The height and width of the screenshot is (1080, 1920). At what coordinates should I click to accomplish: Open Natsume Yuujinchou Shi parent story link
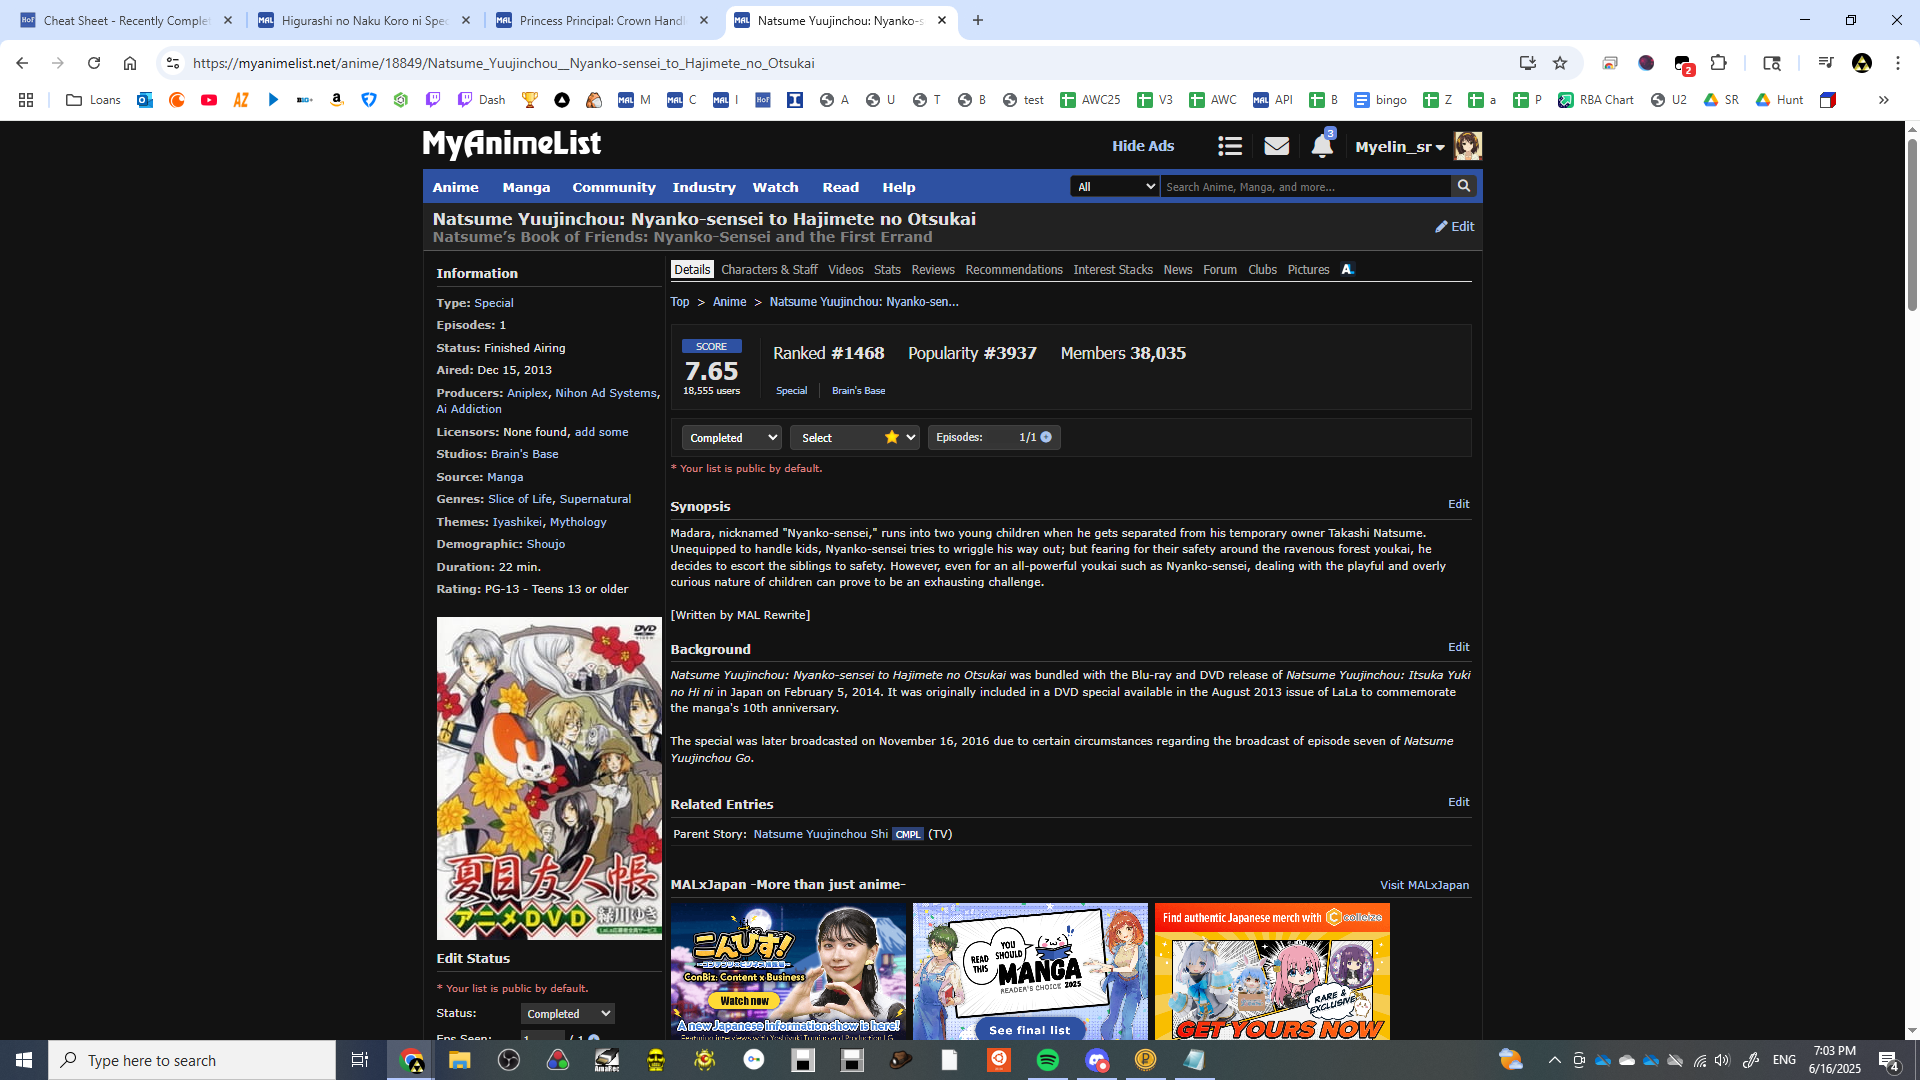(820, 834)
